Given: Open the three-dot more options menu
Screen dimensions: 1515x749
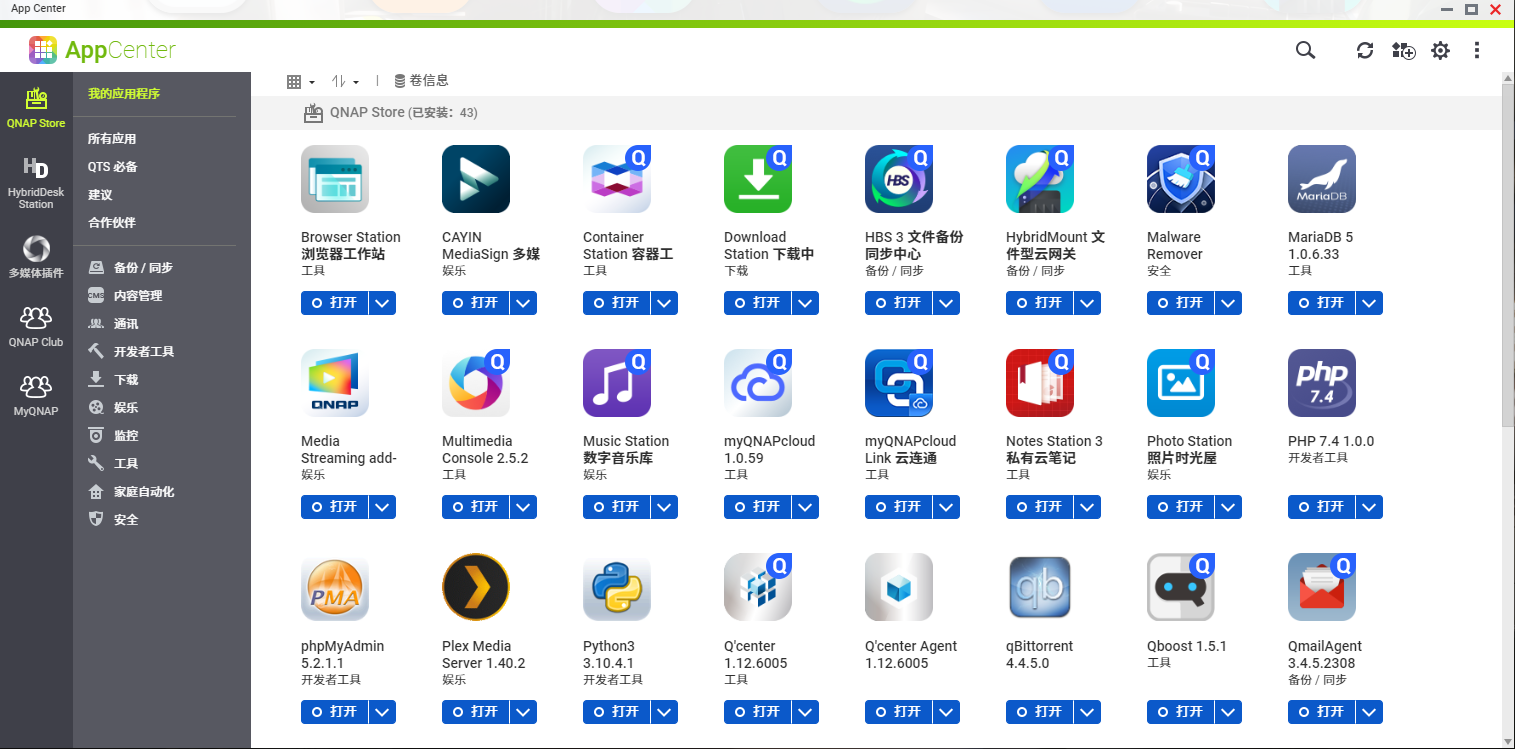Looking at the screenshot, I should click(x=1477, y=50).
